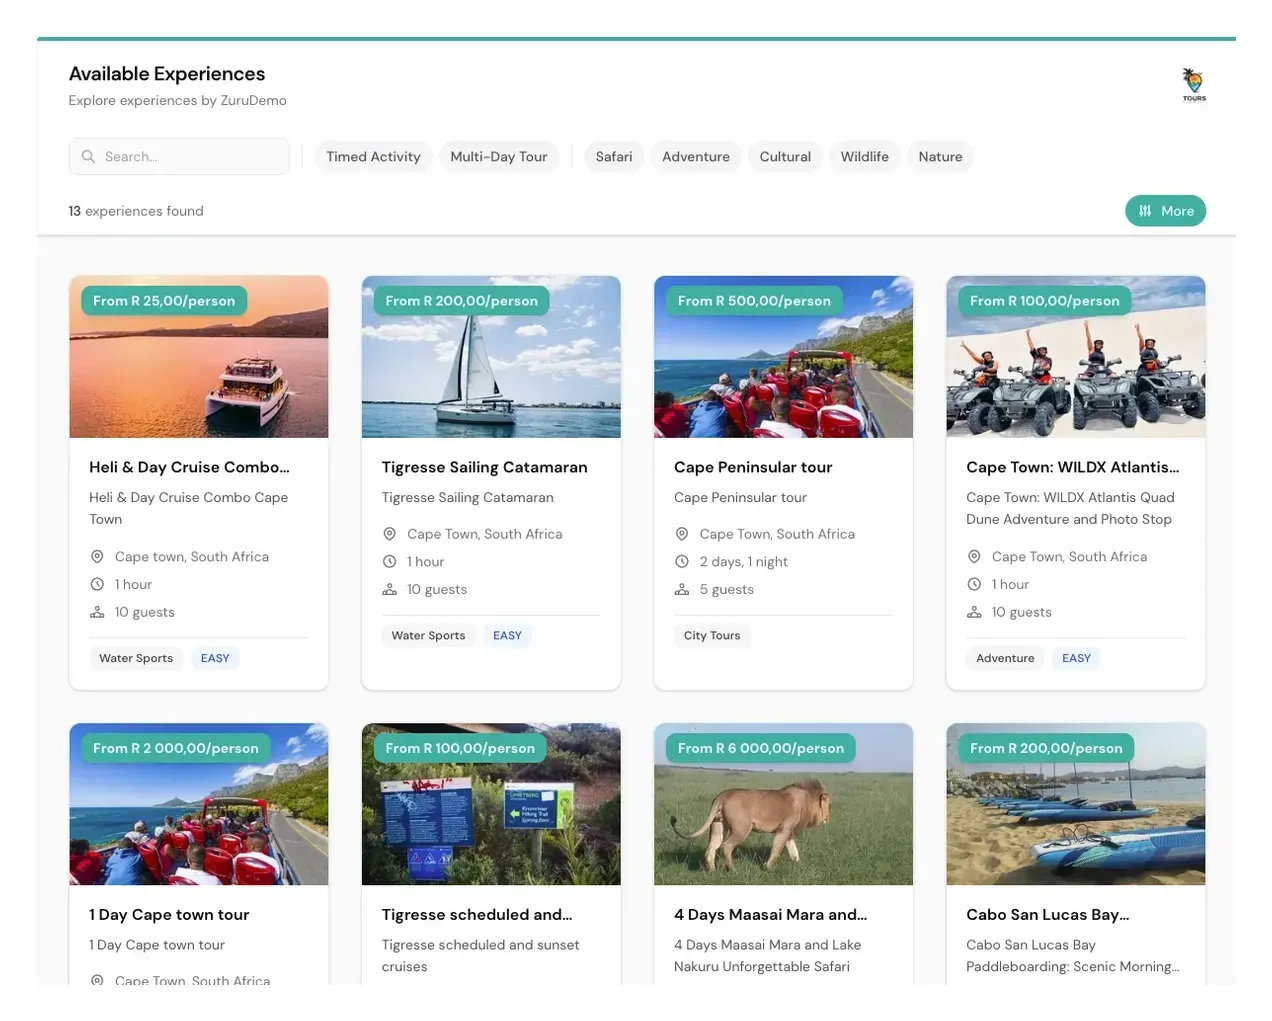This screenshot has height=1021, width=1272.
Task: Open the Cabo San Lucas paddleboard image
Action: pos(1075,804)
